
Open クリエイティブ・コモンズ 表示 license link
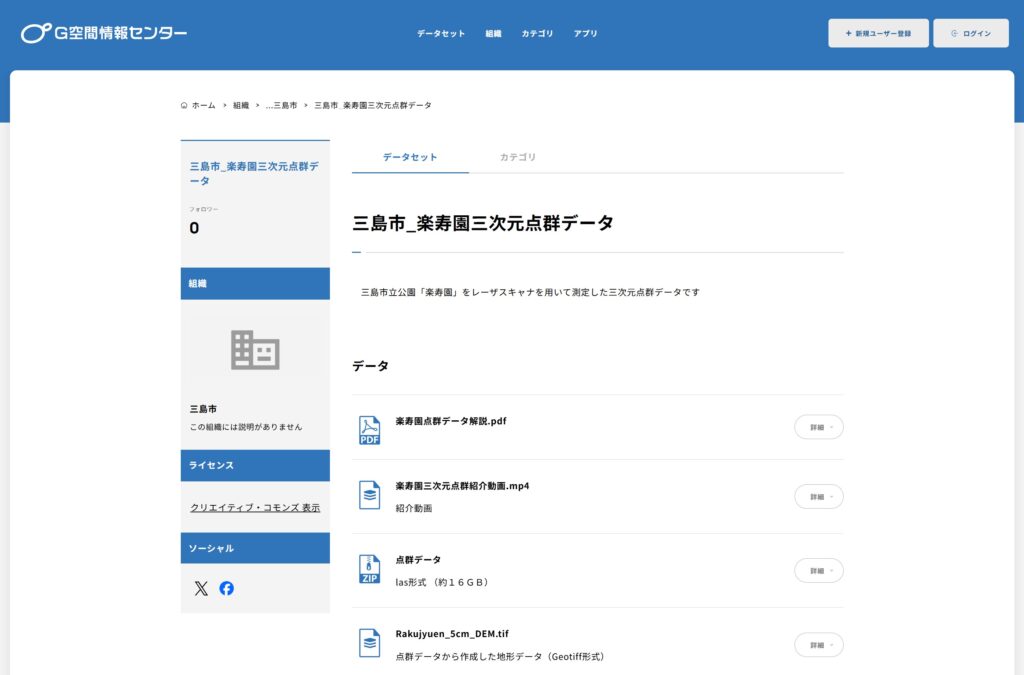(x=255, y=508)
